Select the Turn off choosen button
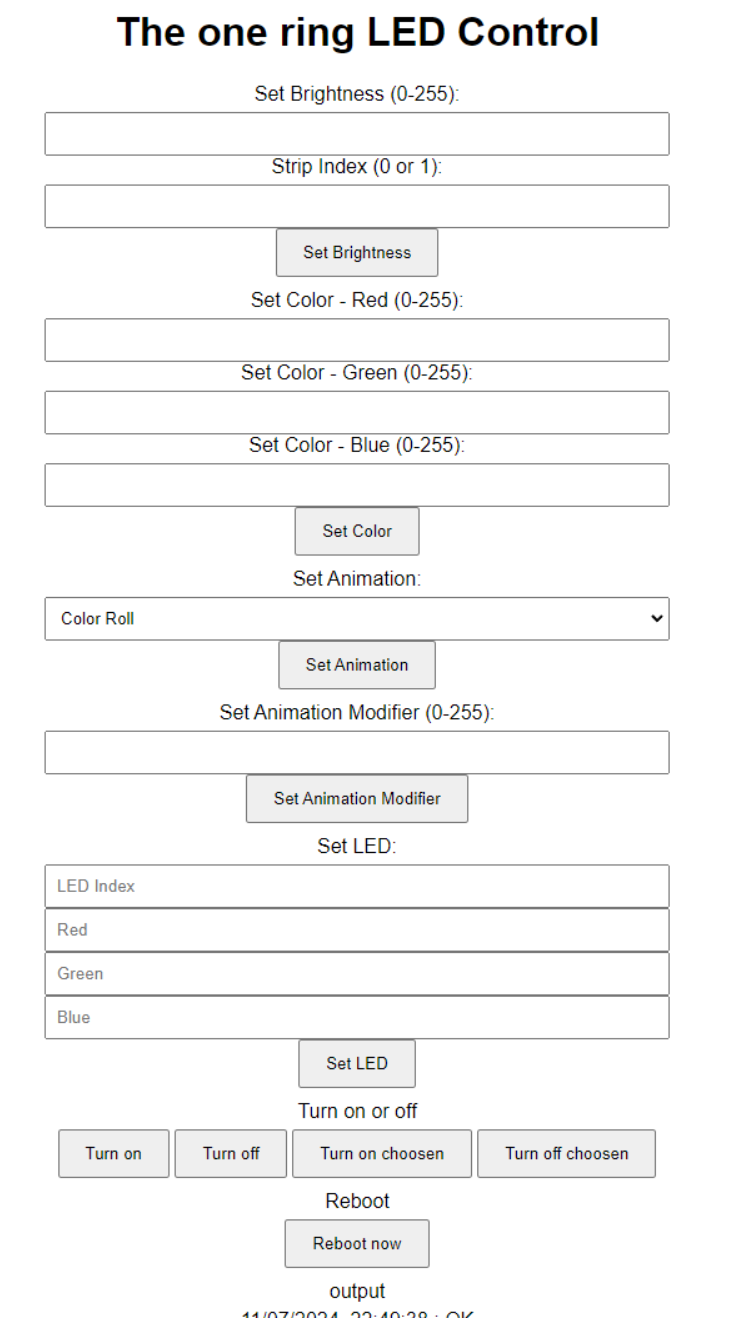The width and height of the screenshot is (739, 1318). [x=566, y=1153]
